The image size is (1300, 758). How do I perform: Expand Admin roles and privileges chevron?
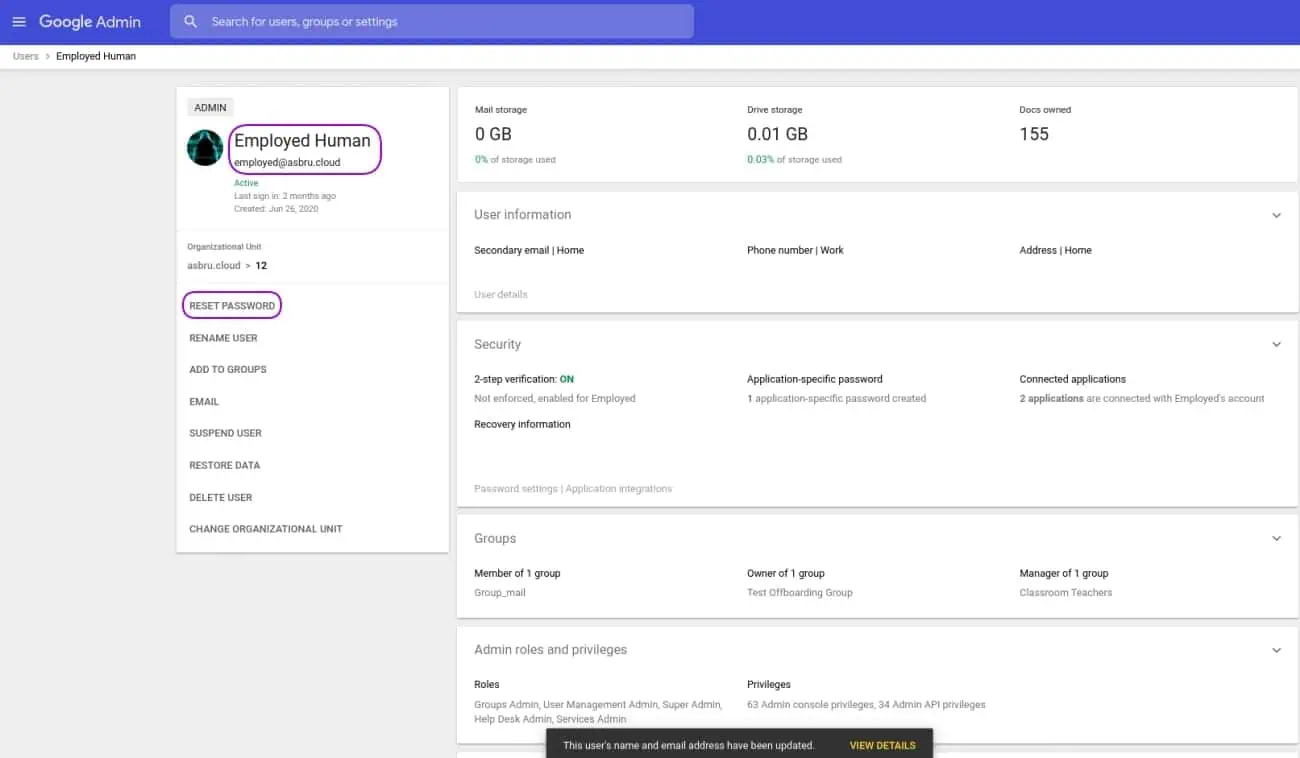click(1276, 650)
